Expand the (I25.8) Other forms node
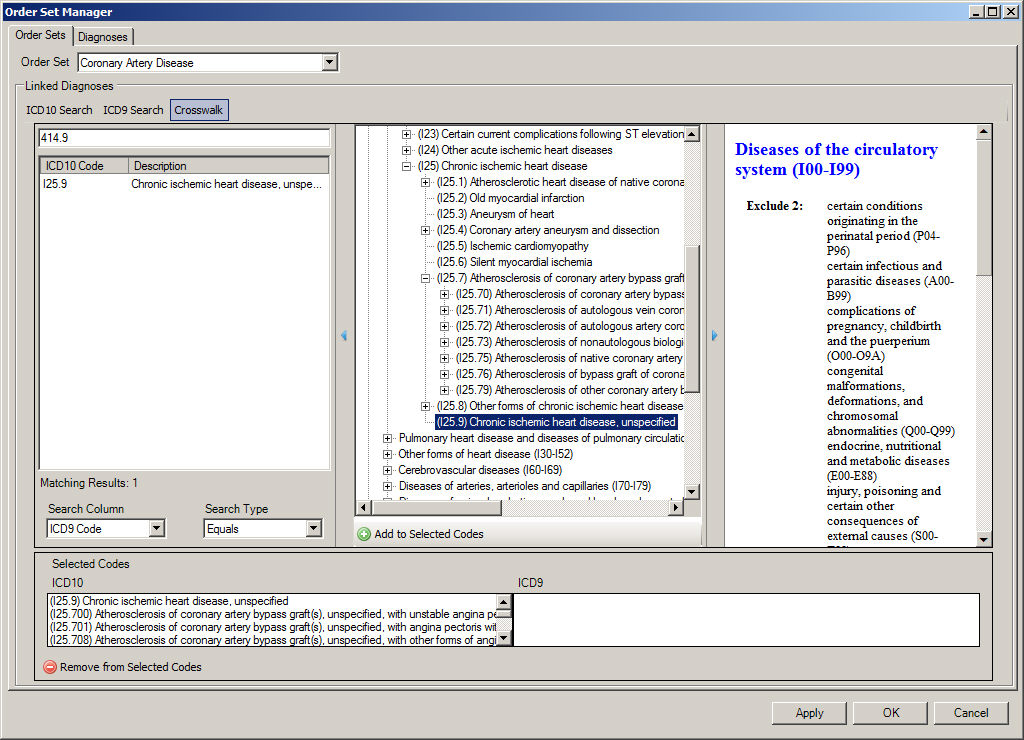This screenshot has width=1024, height=740. pyautogui.click(x=426, y=406)
